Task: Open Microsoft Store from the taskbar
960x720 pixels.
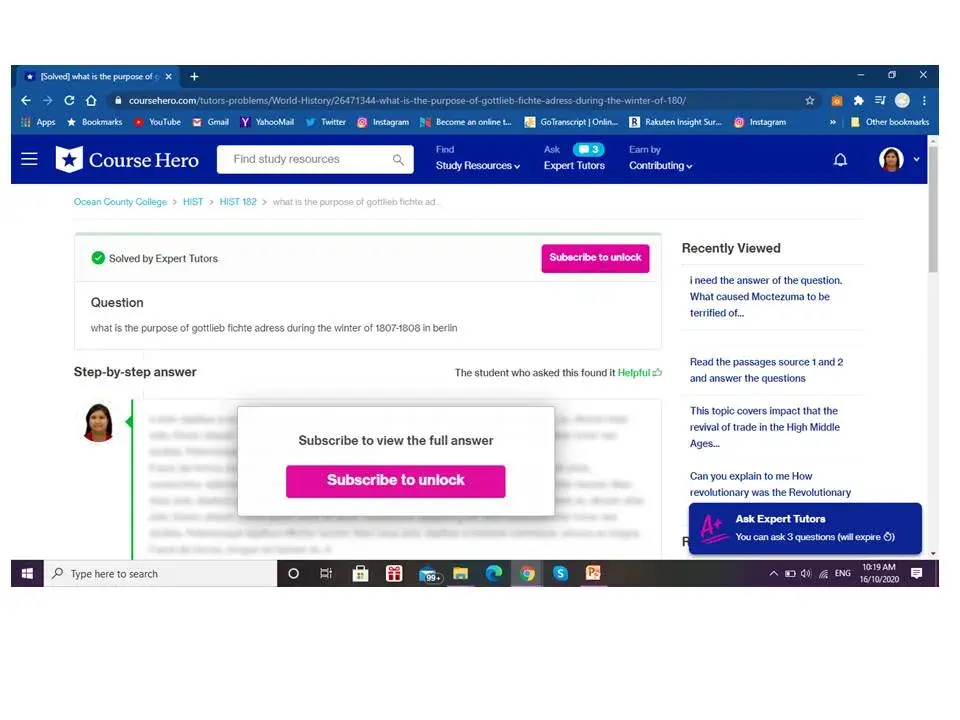Action: coord(360,574)
